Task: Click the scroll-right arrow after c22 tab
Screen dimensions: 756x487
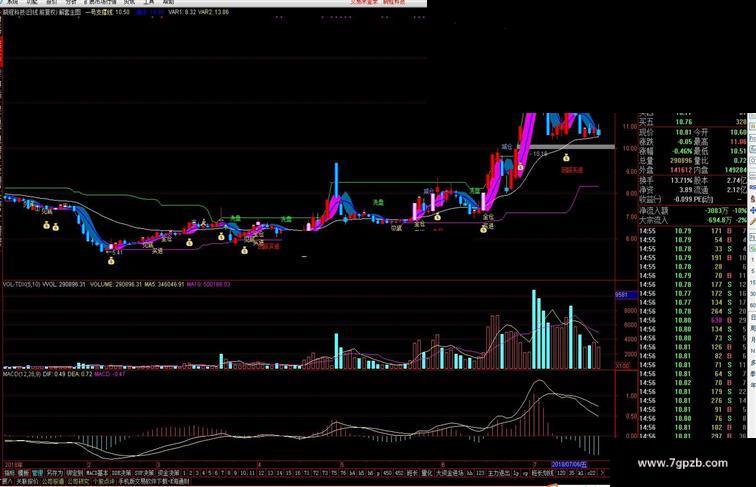Action: [x=602, y=473]
